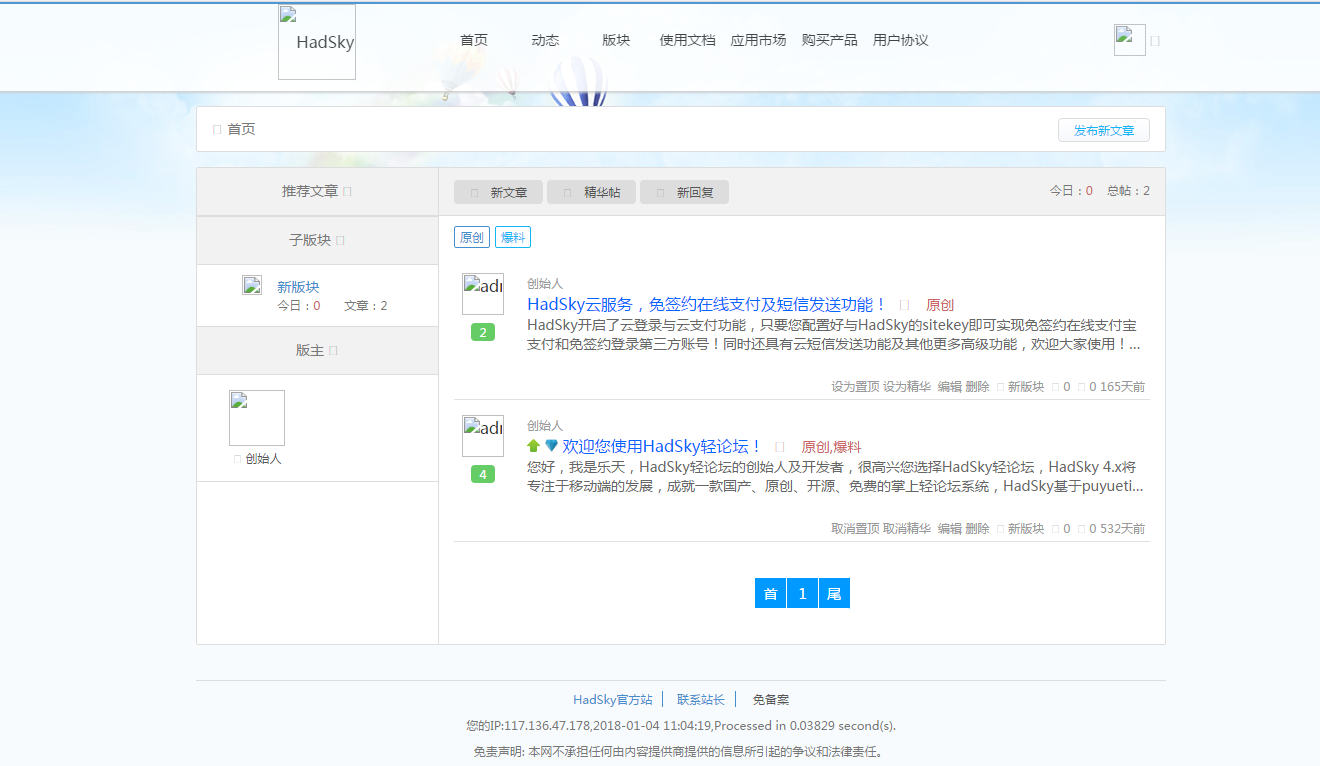Collapse the 版主 section header

(317, 351)
